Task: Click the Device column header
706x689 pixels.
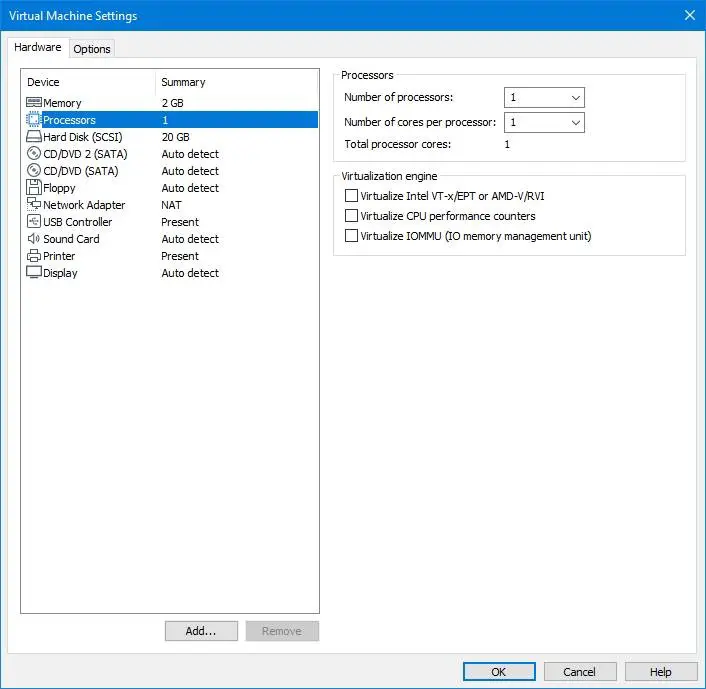Action: click(x=43, y=82)
